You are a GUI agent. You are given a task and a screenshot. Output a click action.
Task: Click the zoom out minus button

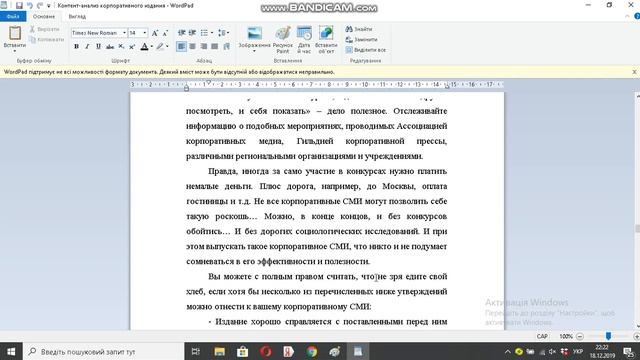click(x=579, y=336)
